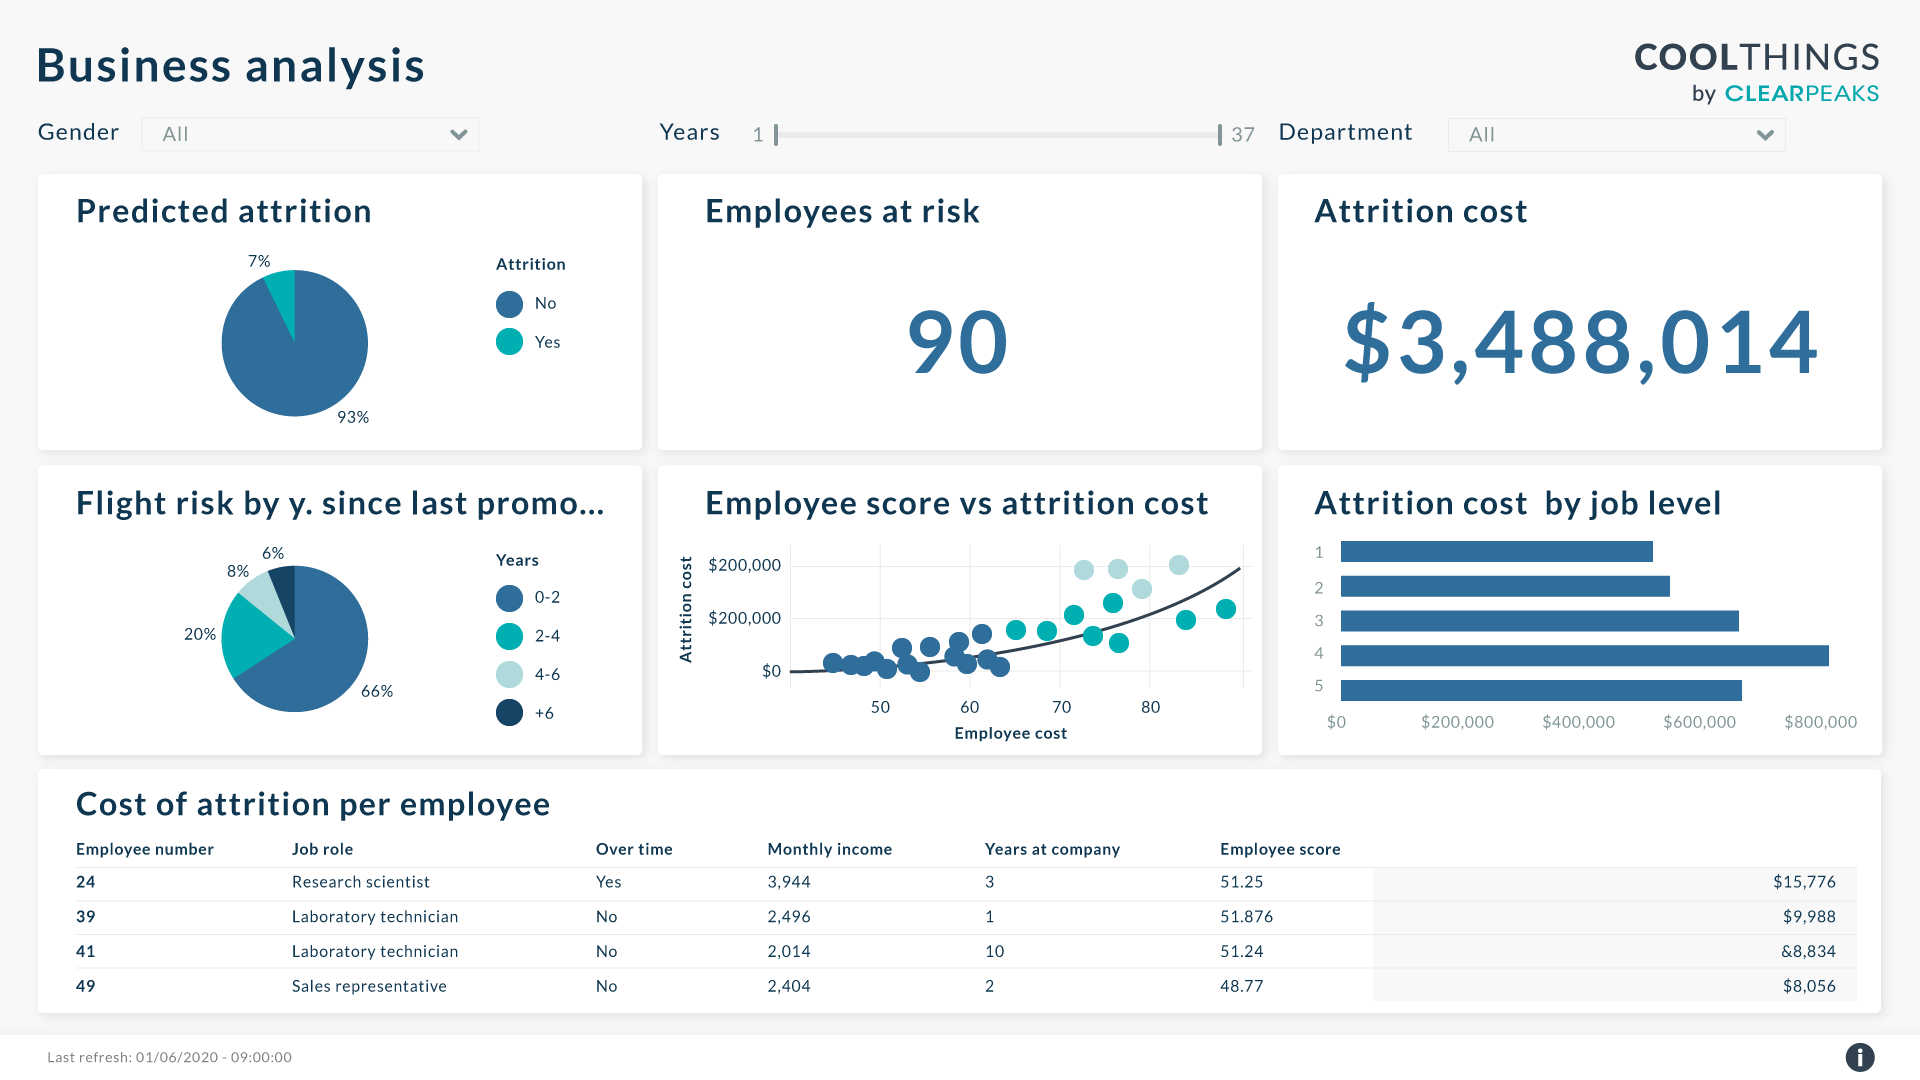The image size is (1920, 1080).
Task: Click the job level 3 bar
Action: (1539, 621)
